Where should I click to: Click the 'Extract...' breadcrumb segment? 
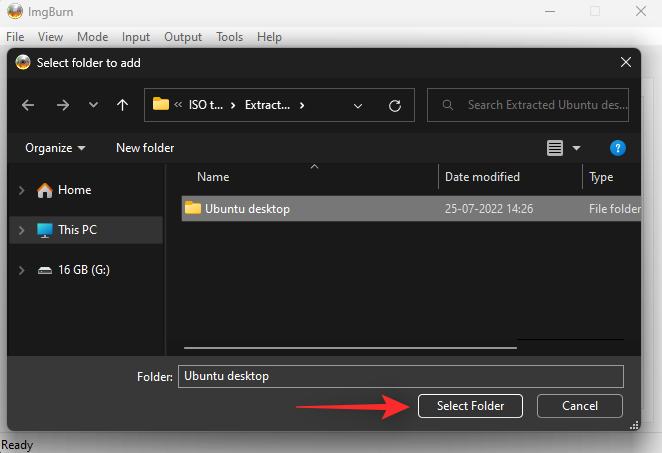[267, 105]
